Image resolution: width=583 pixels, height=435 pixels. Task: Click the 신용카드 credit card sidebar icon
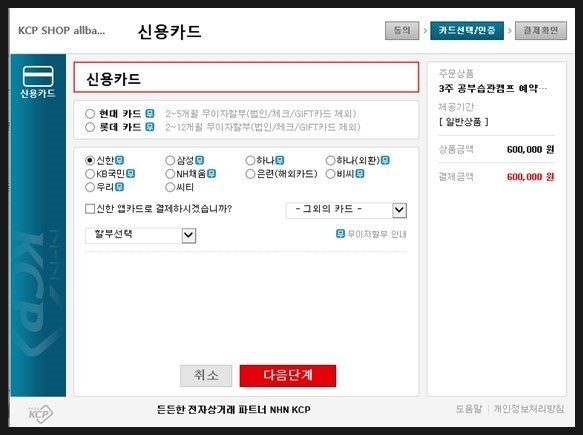(38, 81)
